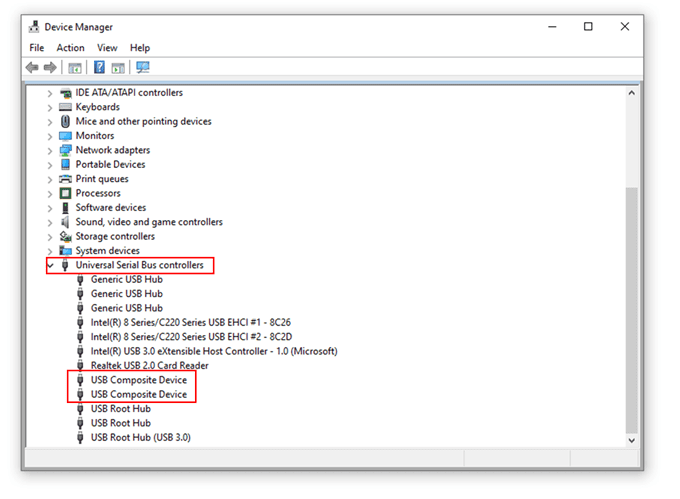Click the Show/Hide console tree toolbar icon
This screenshot has width=680, height=499.
click(x=74, y=67)
